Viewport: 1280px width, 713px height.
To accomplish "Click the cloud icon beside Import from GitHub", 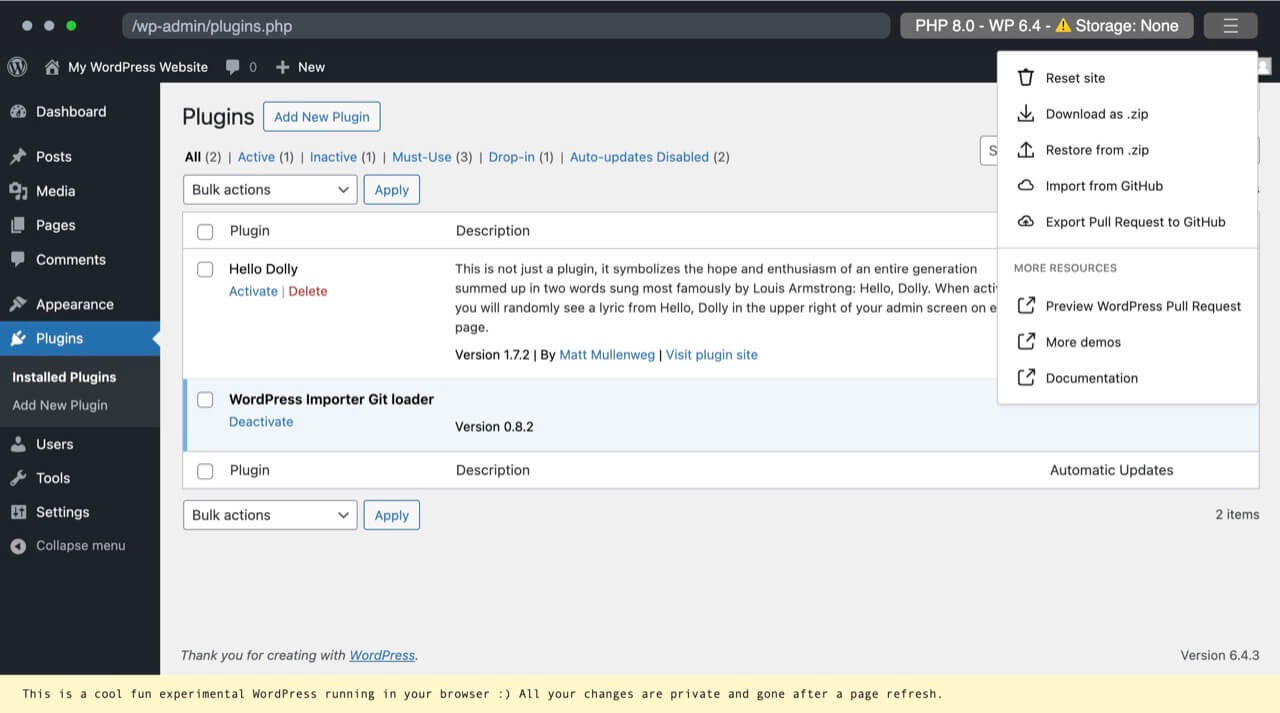I will [x=1025, y=185].
